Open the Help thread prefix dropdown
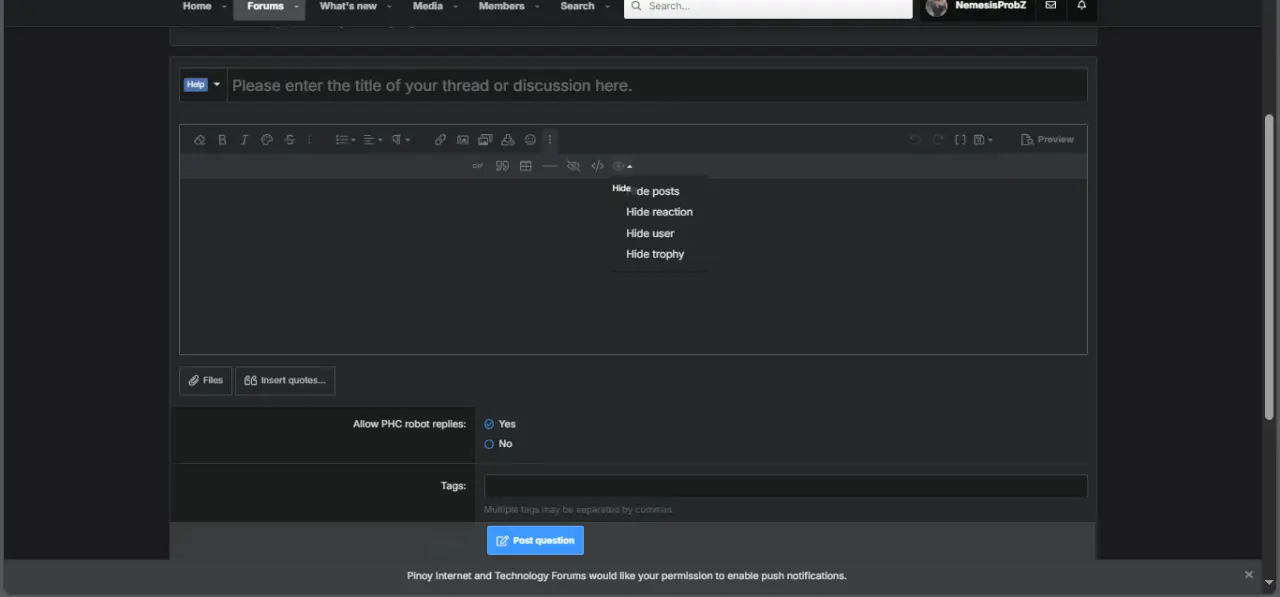The width and height of the screenshot is (1280, 597). coord(203,85)
